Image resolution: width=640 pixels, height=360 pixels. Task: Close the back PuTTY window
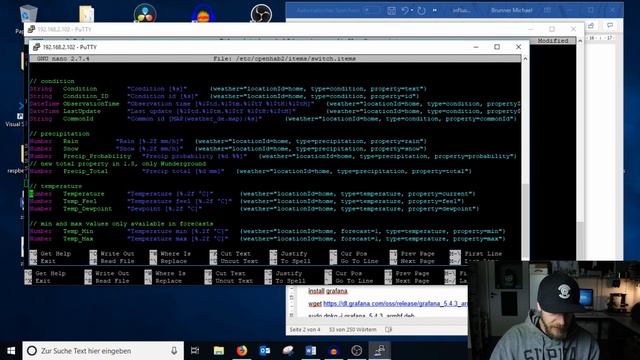tap(573, 29)
